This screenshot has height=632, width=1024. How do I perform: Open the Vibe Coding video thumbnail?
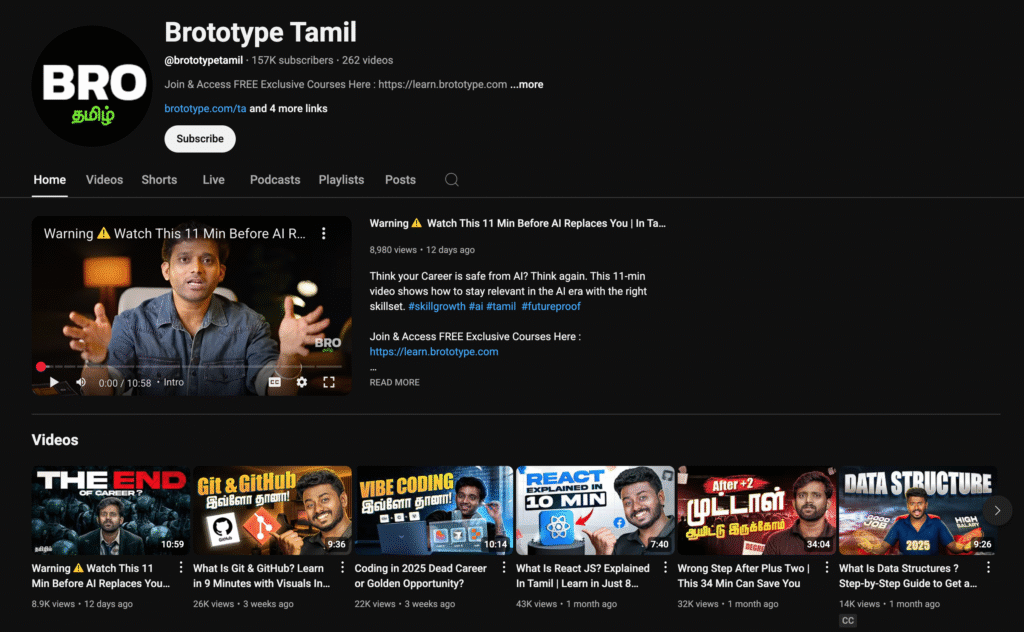(x=434, y=511)
